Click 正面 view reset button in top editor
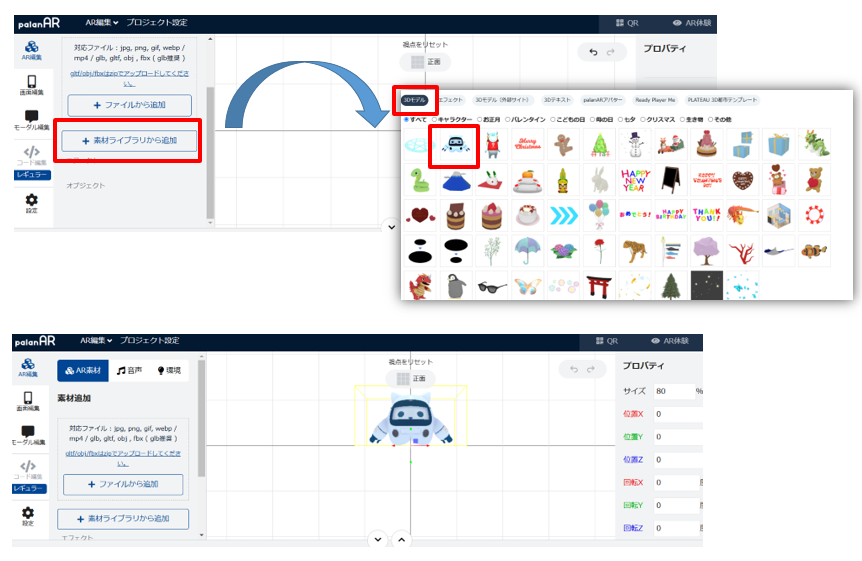 [x=426, y=62]
